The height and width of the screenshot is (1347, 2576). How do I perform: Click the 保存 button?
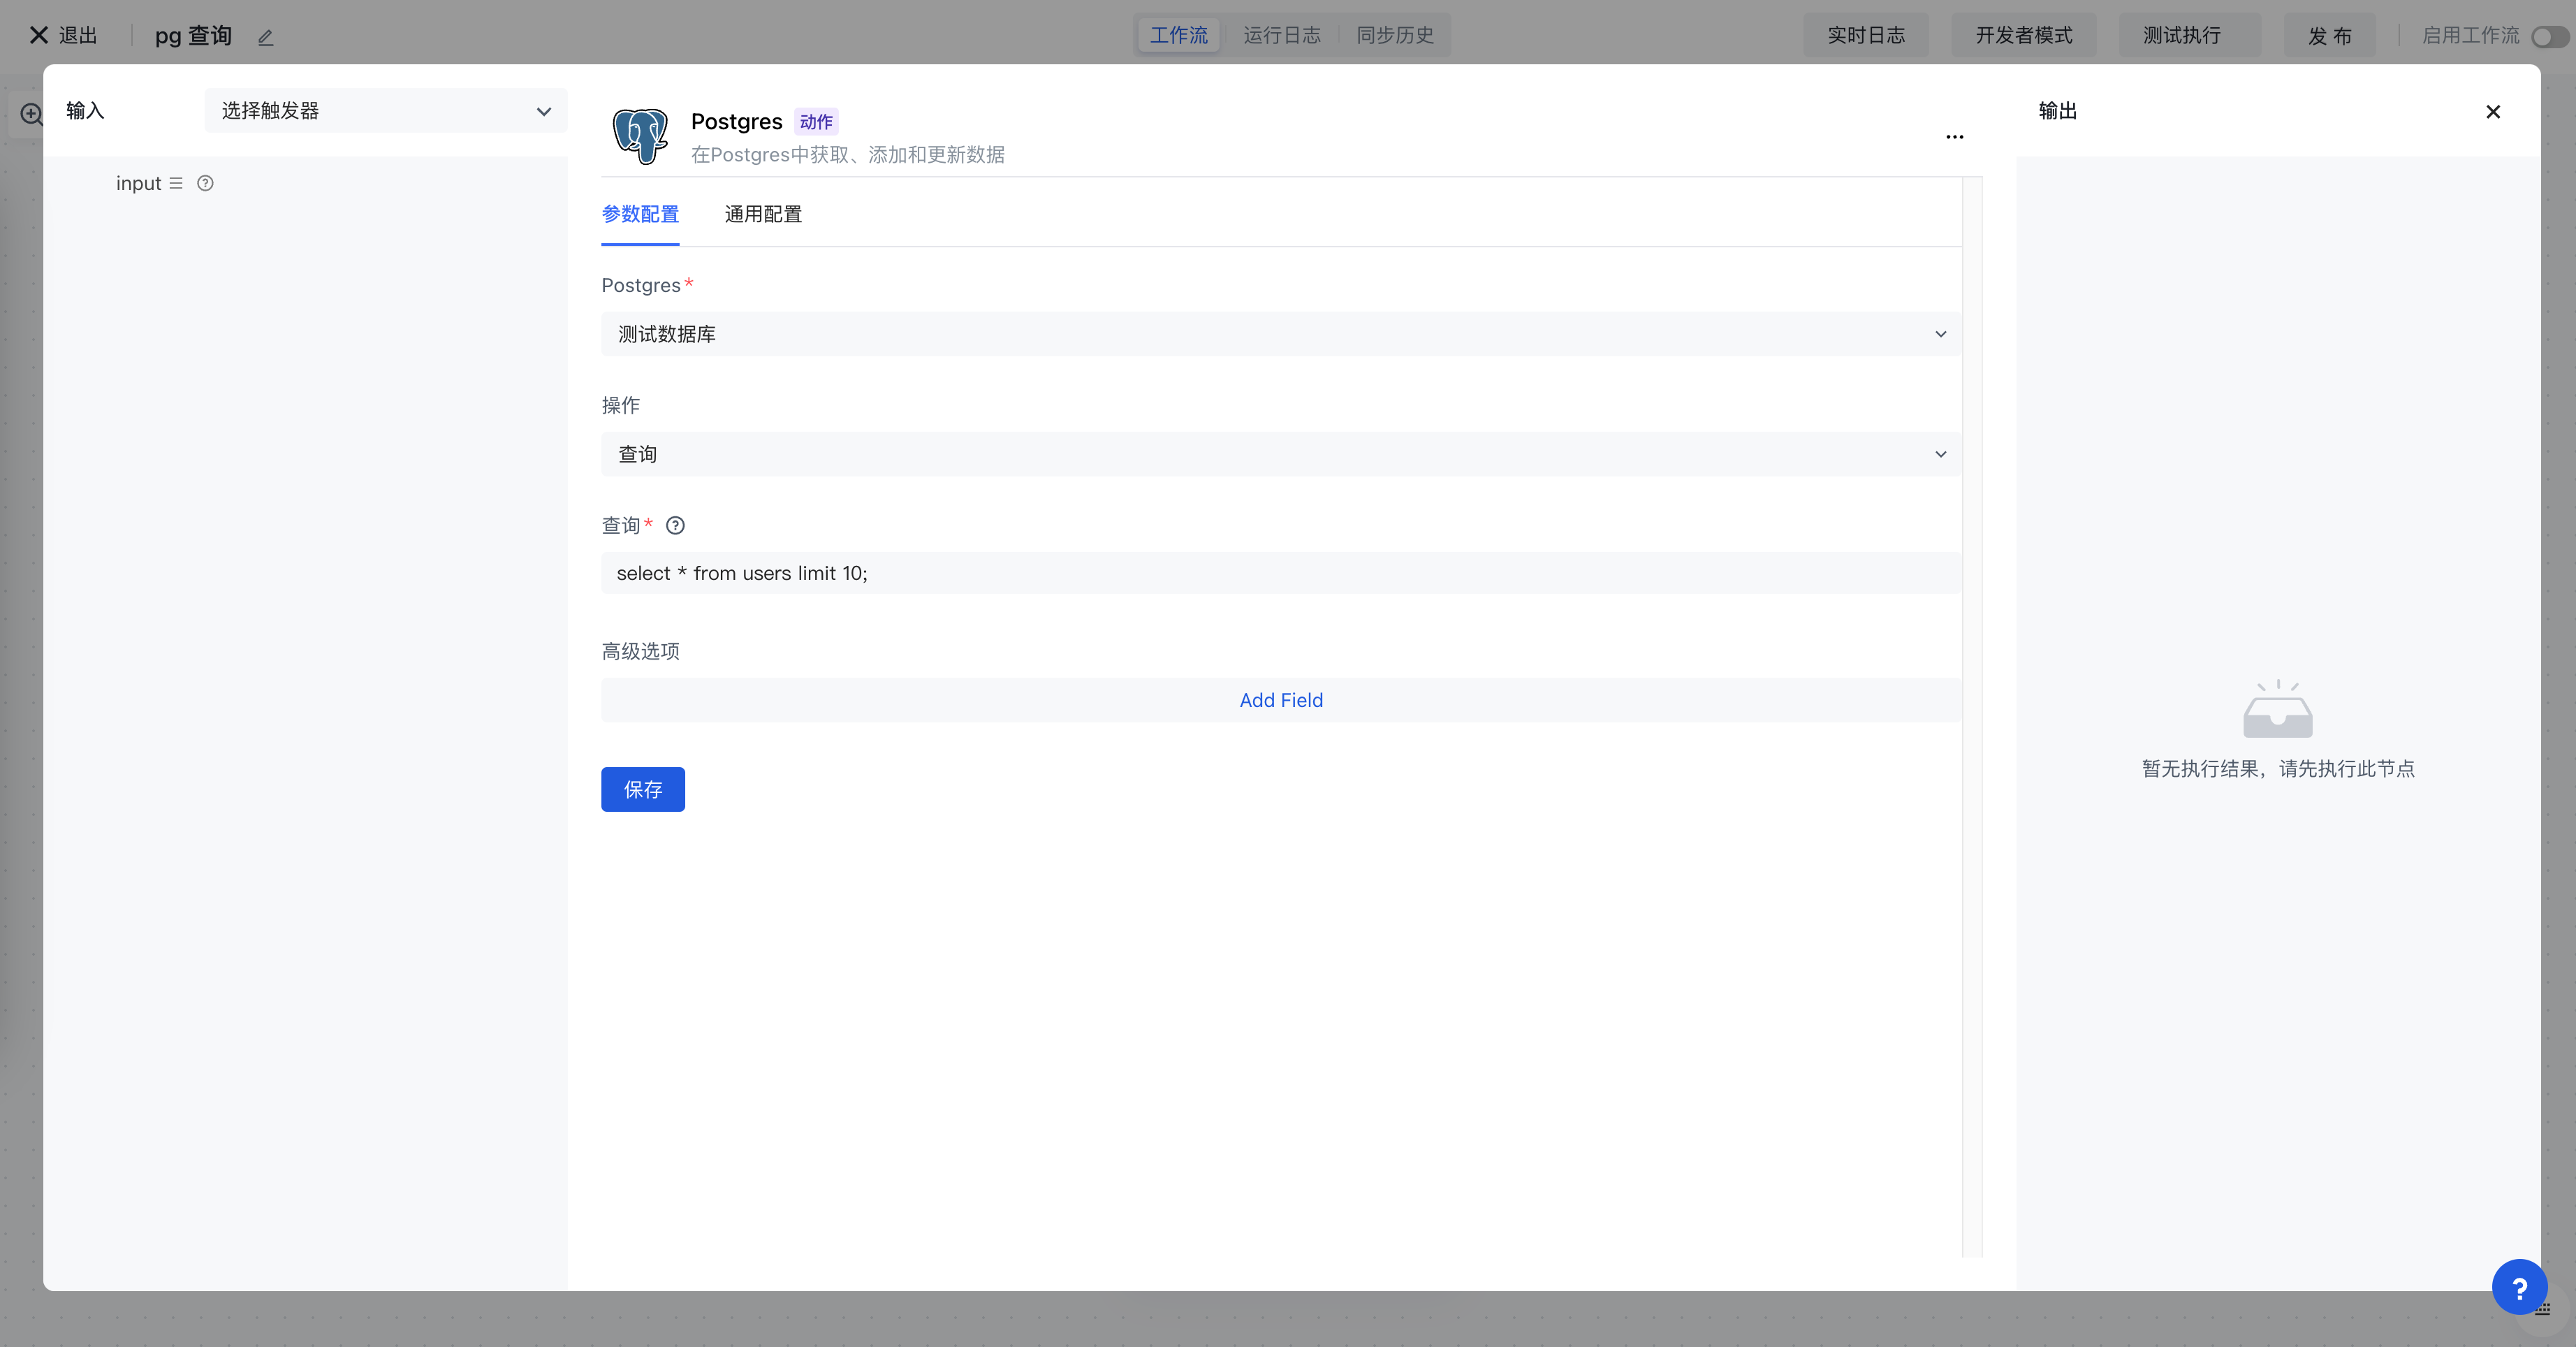pos(642,789)
